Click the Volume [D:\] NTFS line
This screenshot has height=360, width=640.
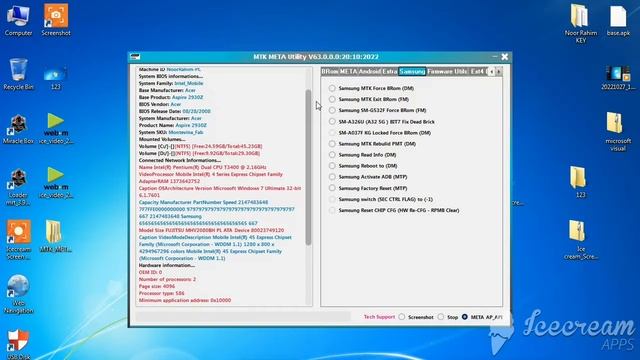tap(199, 153)
